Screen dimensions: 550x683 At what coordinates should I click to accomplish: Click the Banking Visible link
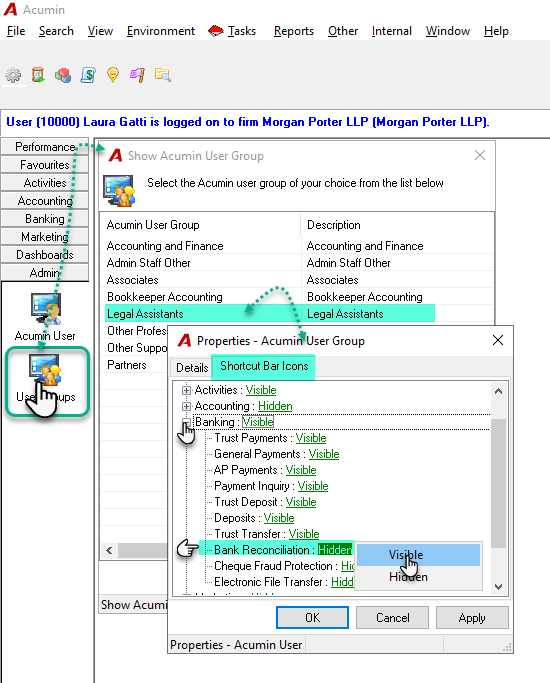[x=258, y=422]
